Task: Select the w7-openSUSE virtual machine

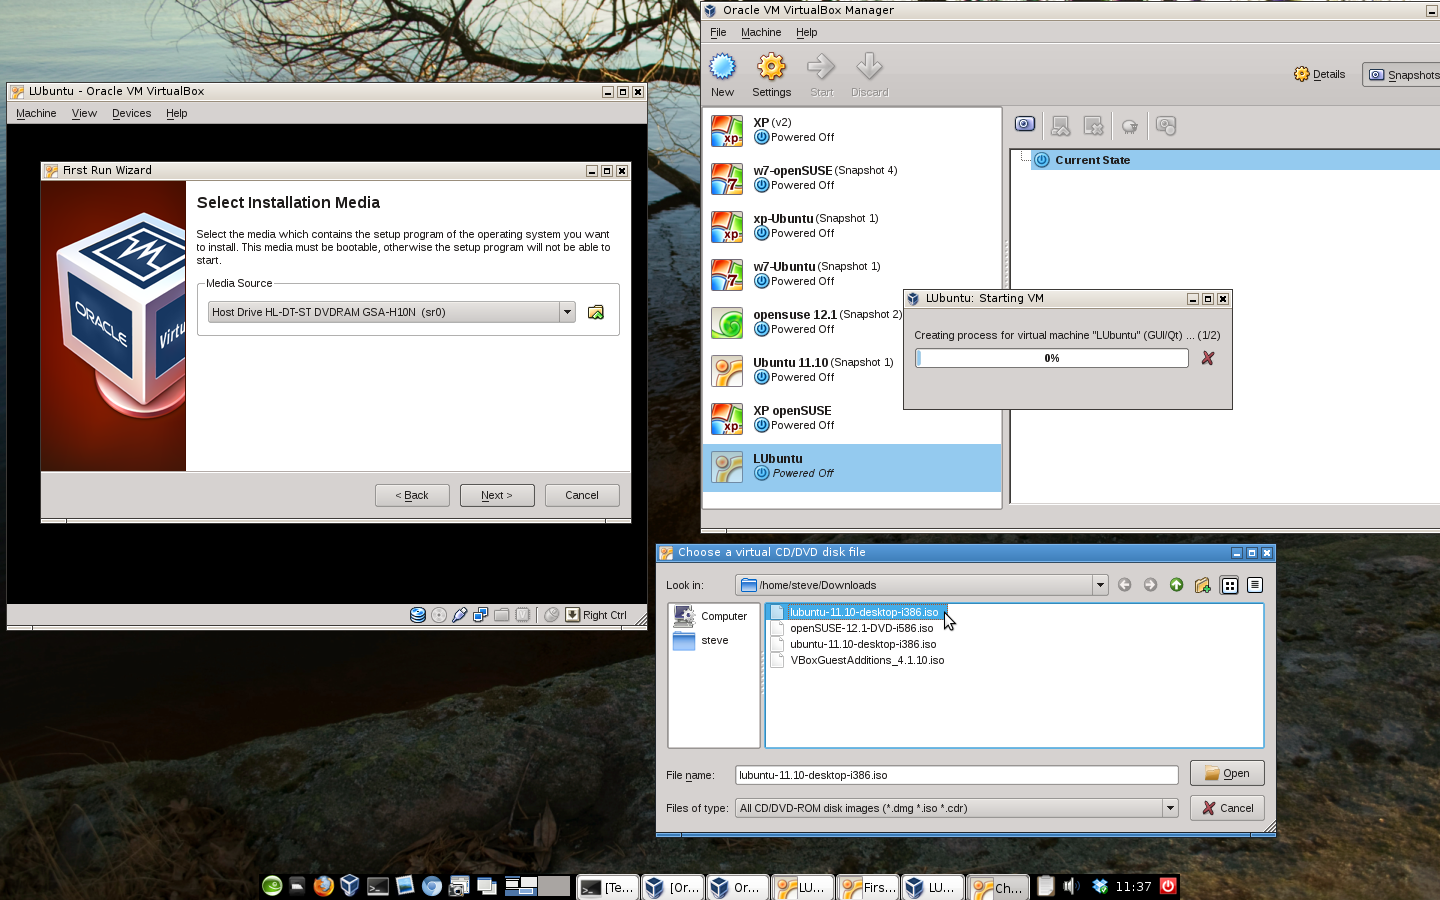Action: [852, 178]
